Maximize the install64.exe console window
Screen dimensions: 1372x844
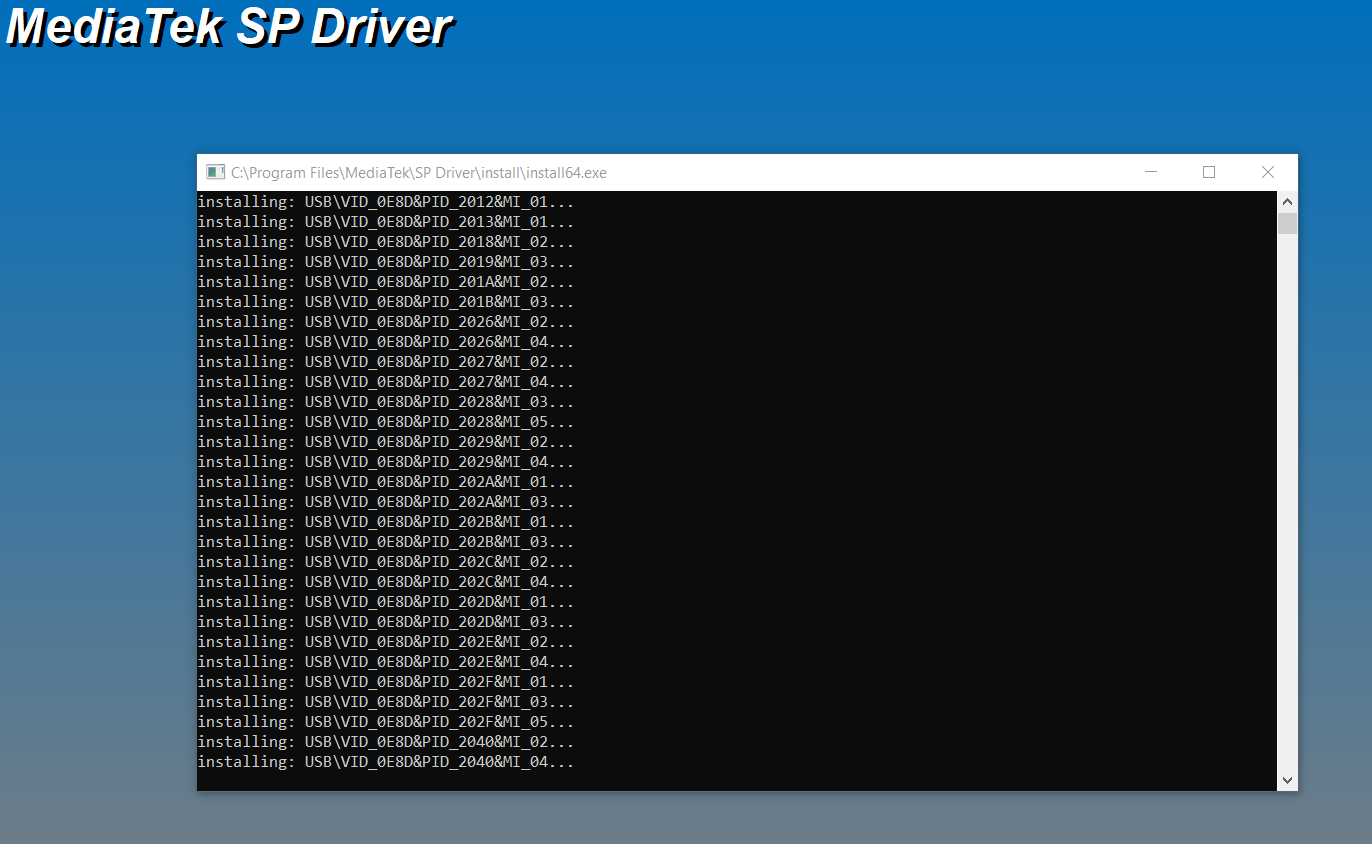1209,172
